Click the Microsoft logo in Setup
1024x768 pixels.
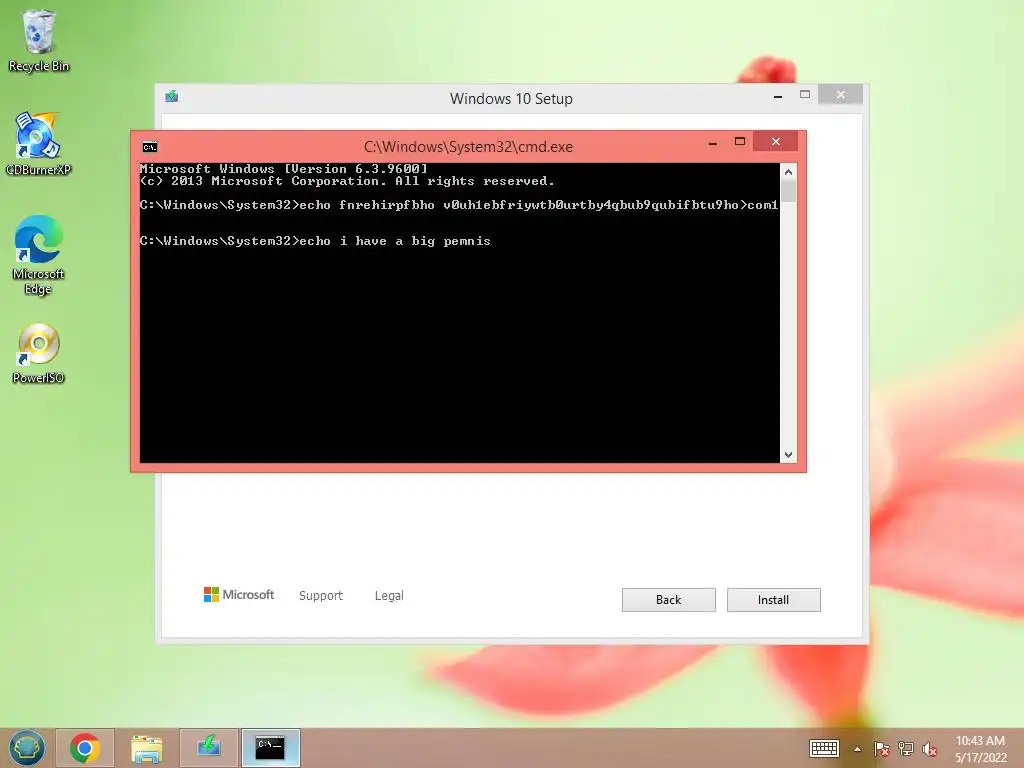click(239, 595)
